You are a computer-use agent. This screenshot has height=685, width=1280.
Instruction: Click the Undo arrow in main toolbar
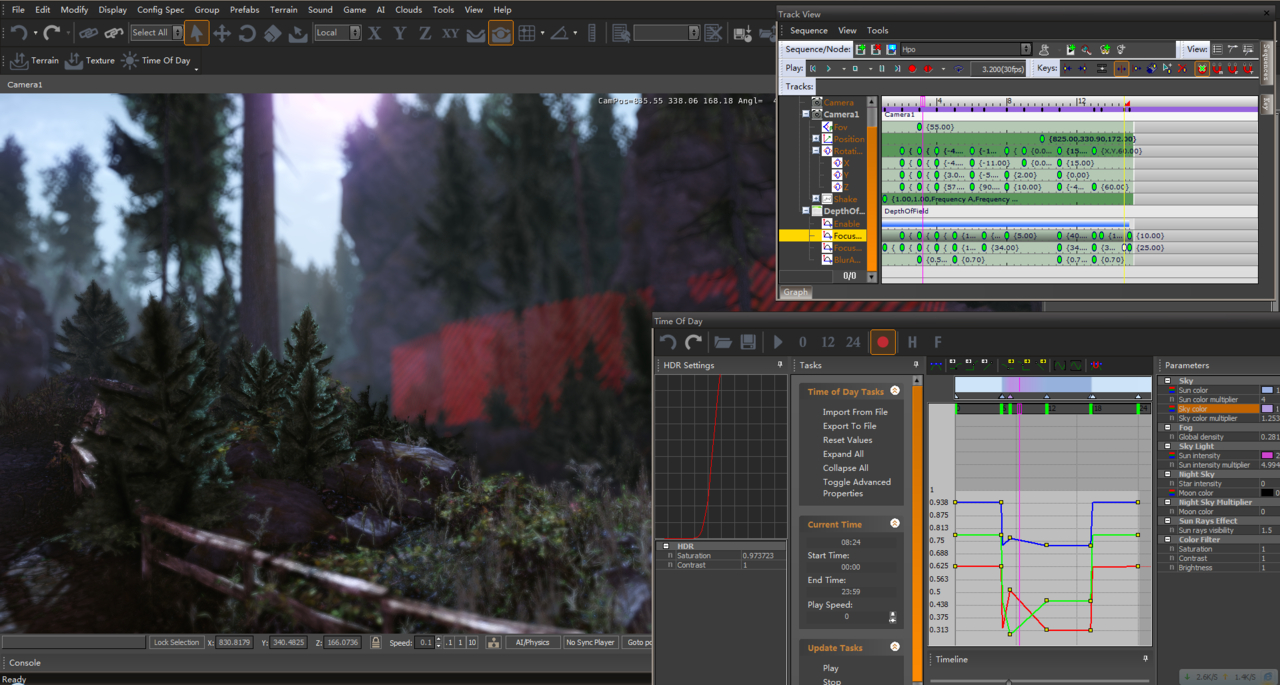click(19, 33)
